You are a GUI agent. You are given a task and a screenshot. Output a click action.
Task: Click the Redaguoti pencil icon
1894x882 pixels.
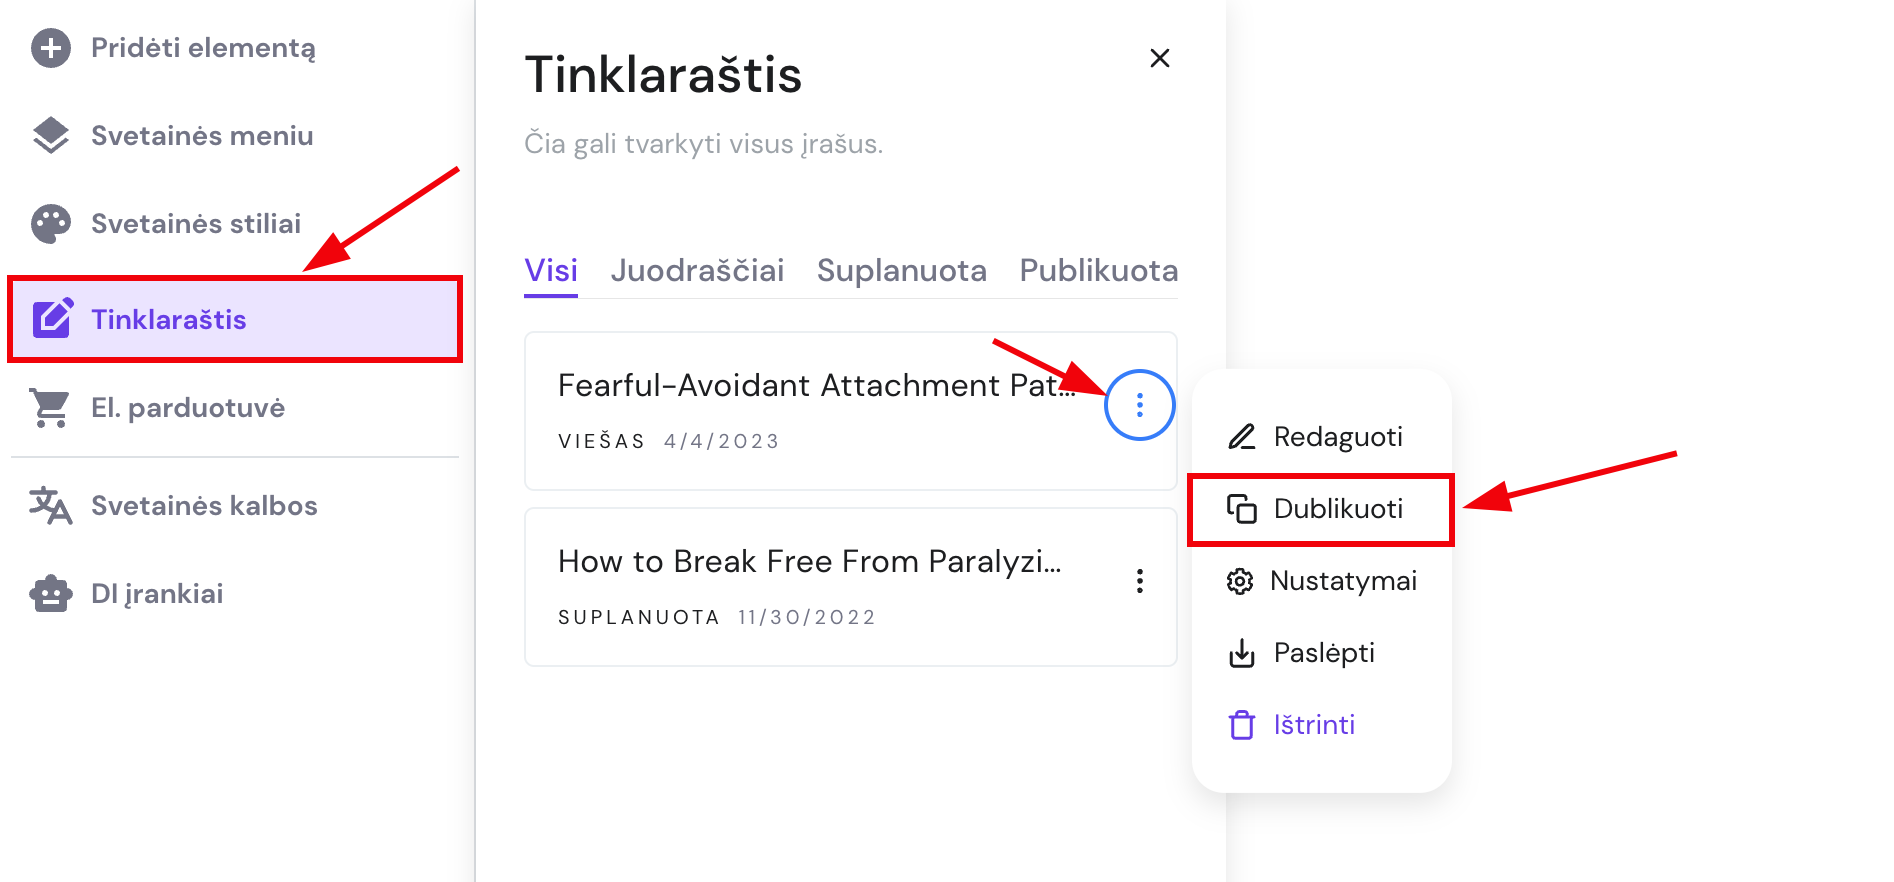1242,436
